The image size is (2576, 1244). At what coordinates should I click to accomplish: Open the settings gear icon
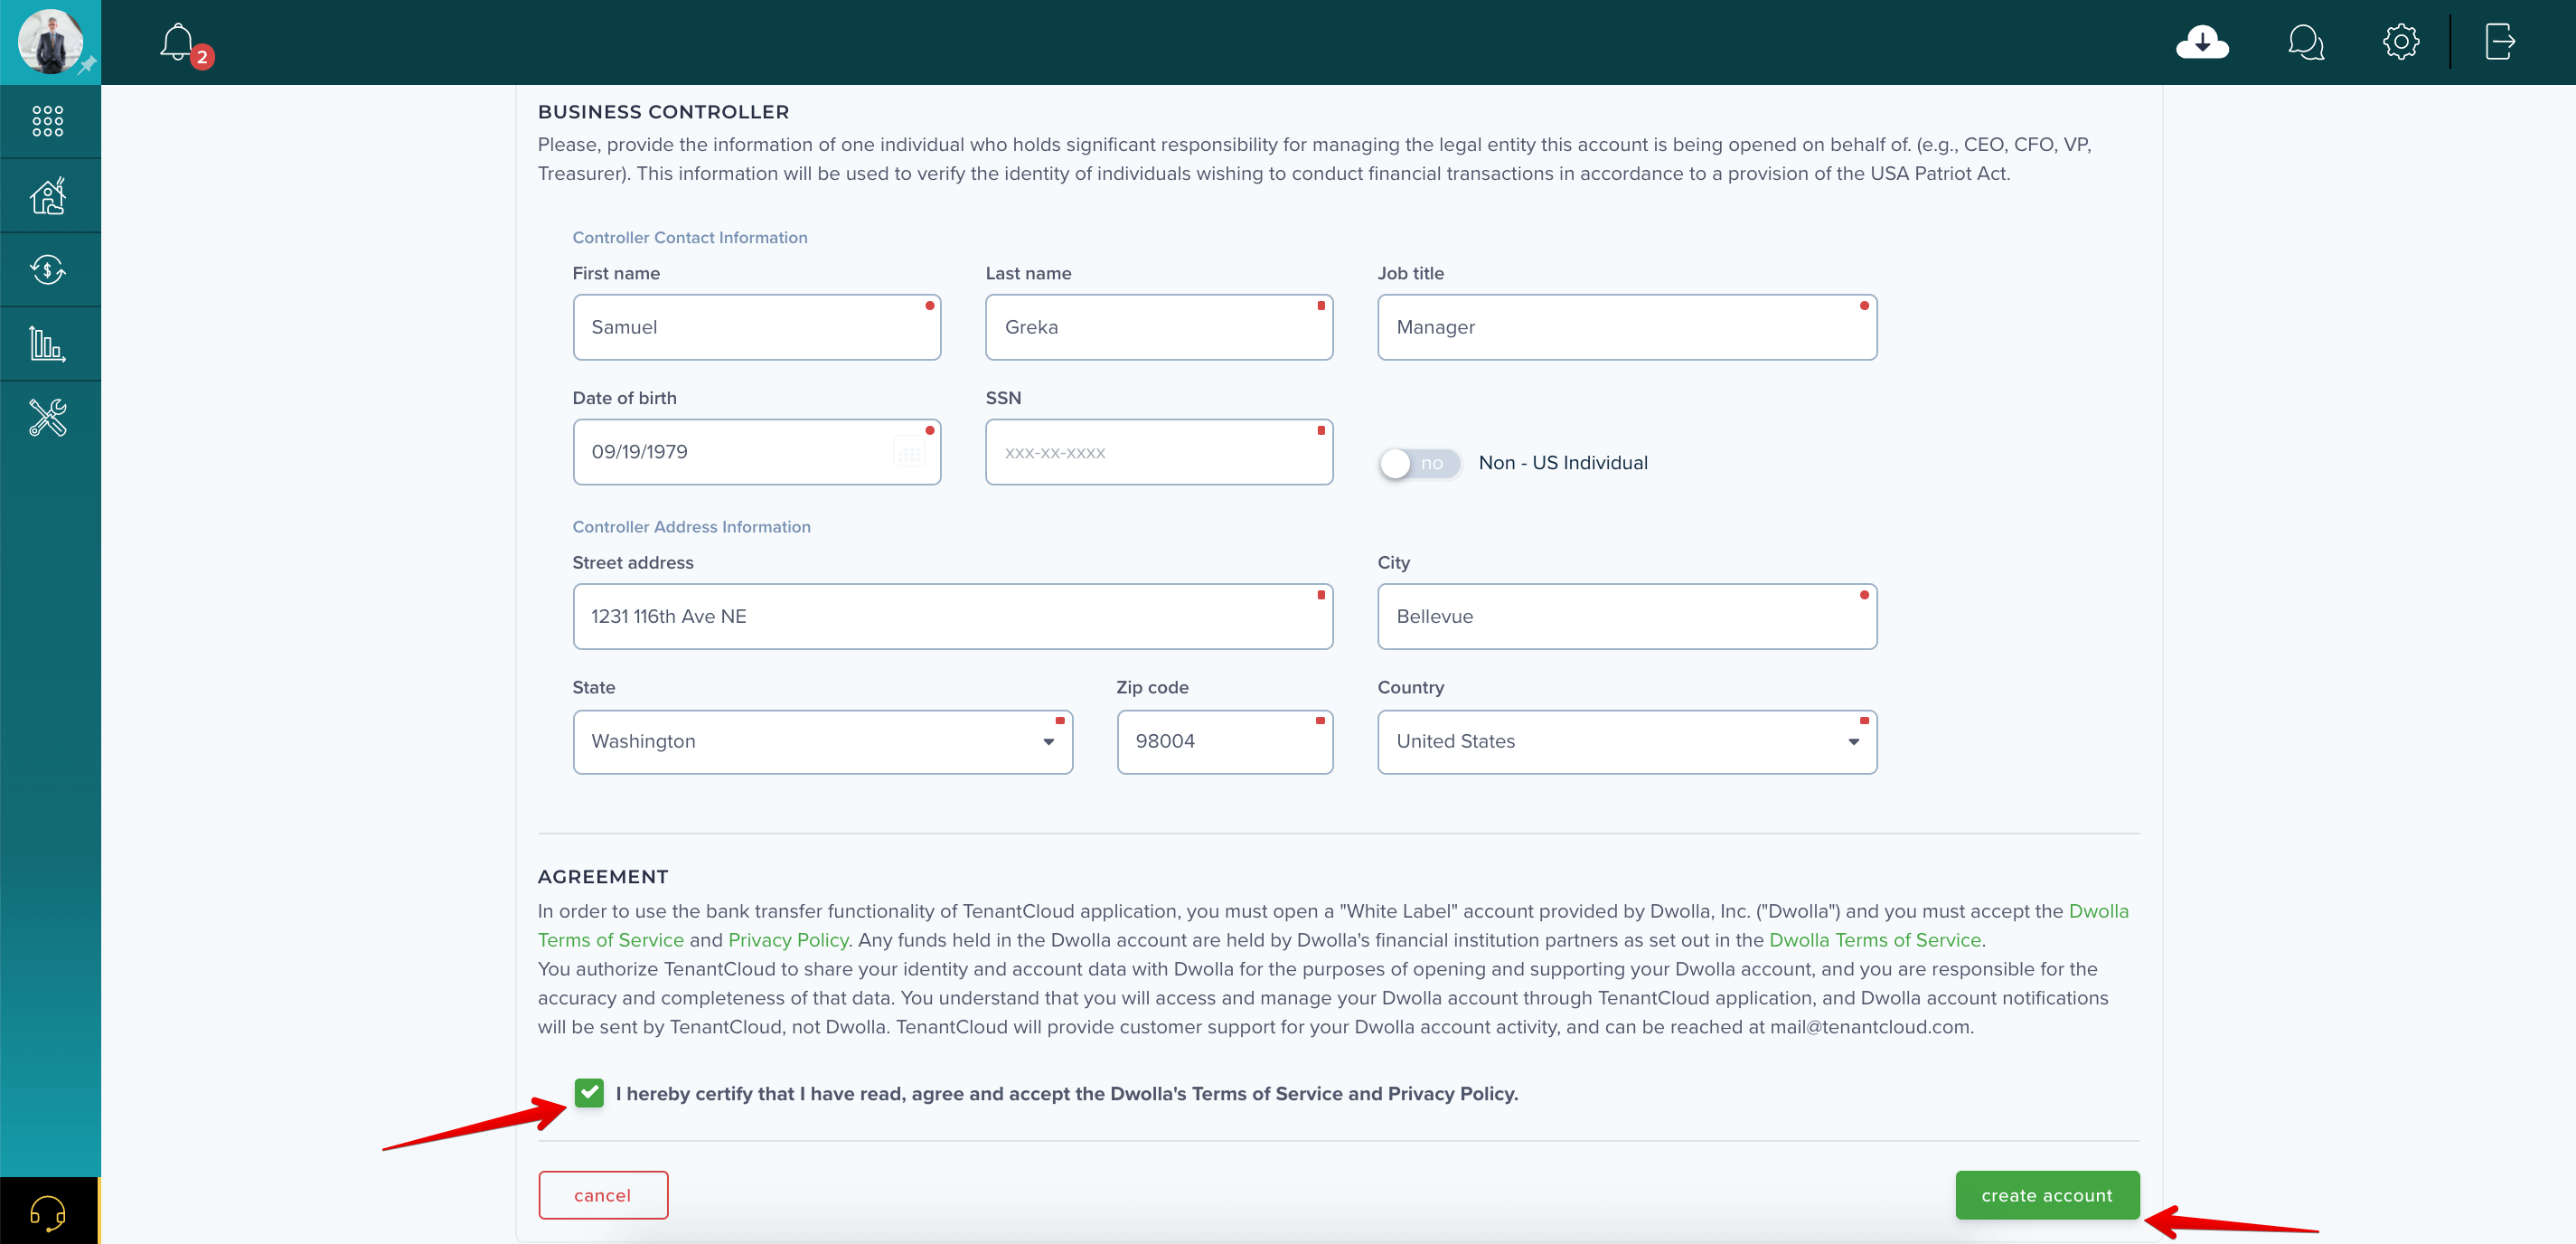point(2400,42)
